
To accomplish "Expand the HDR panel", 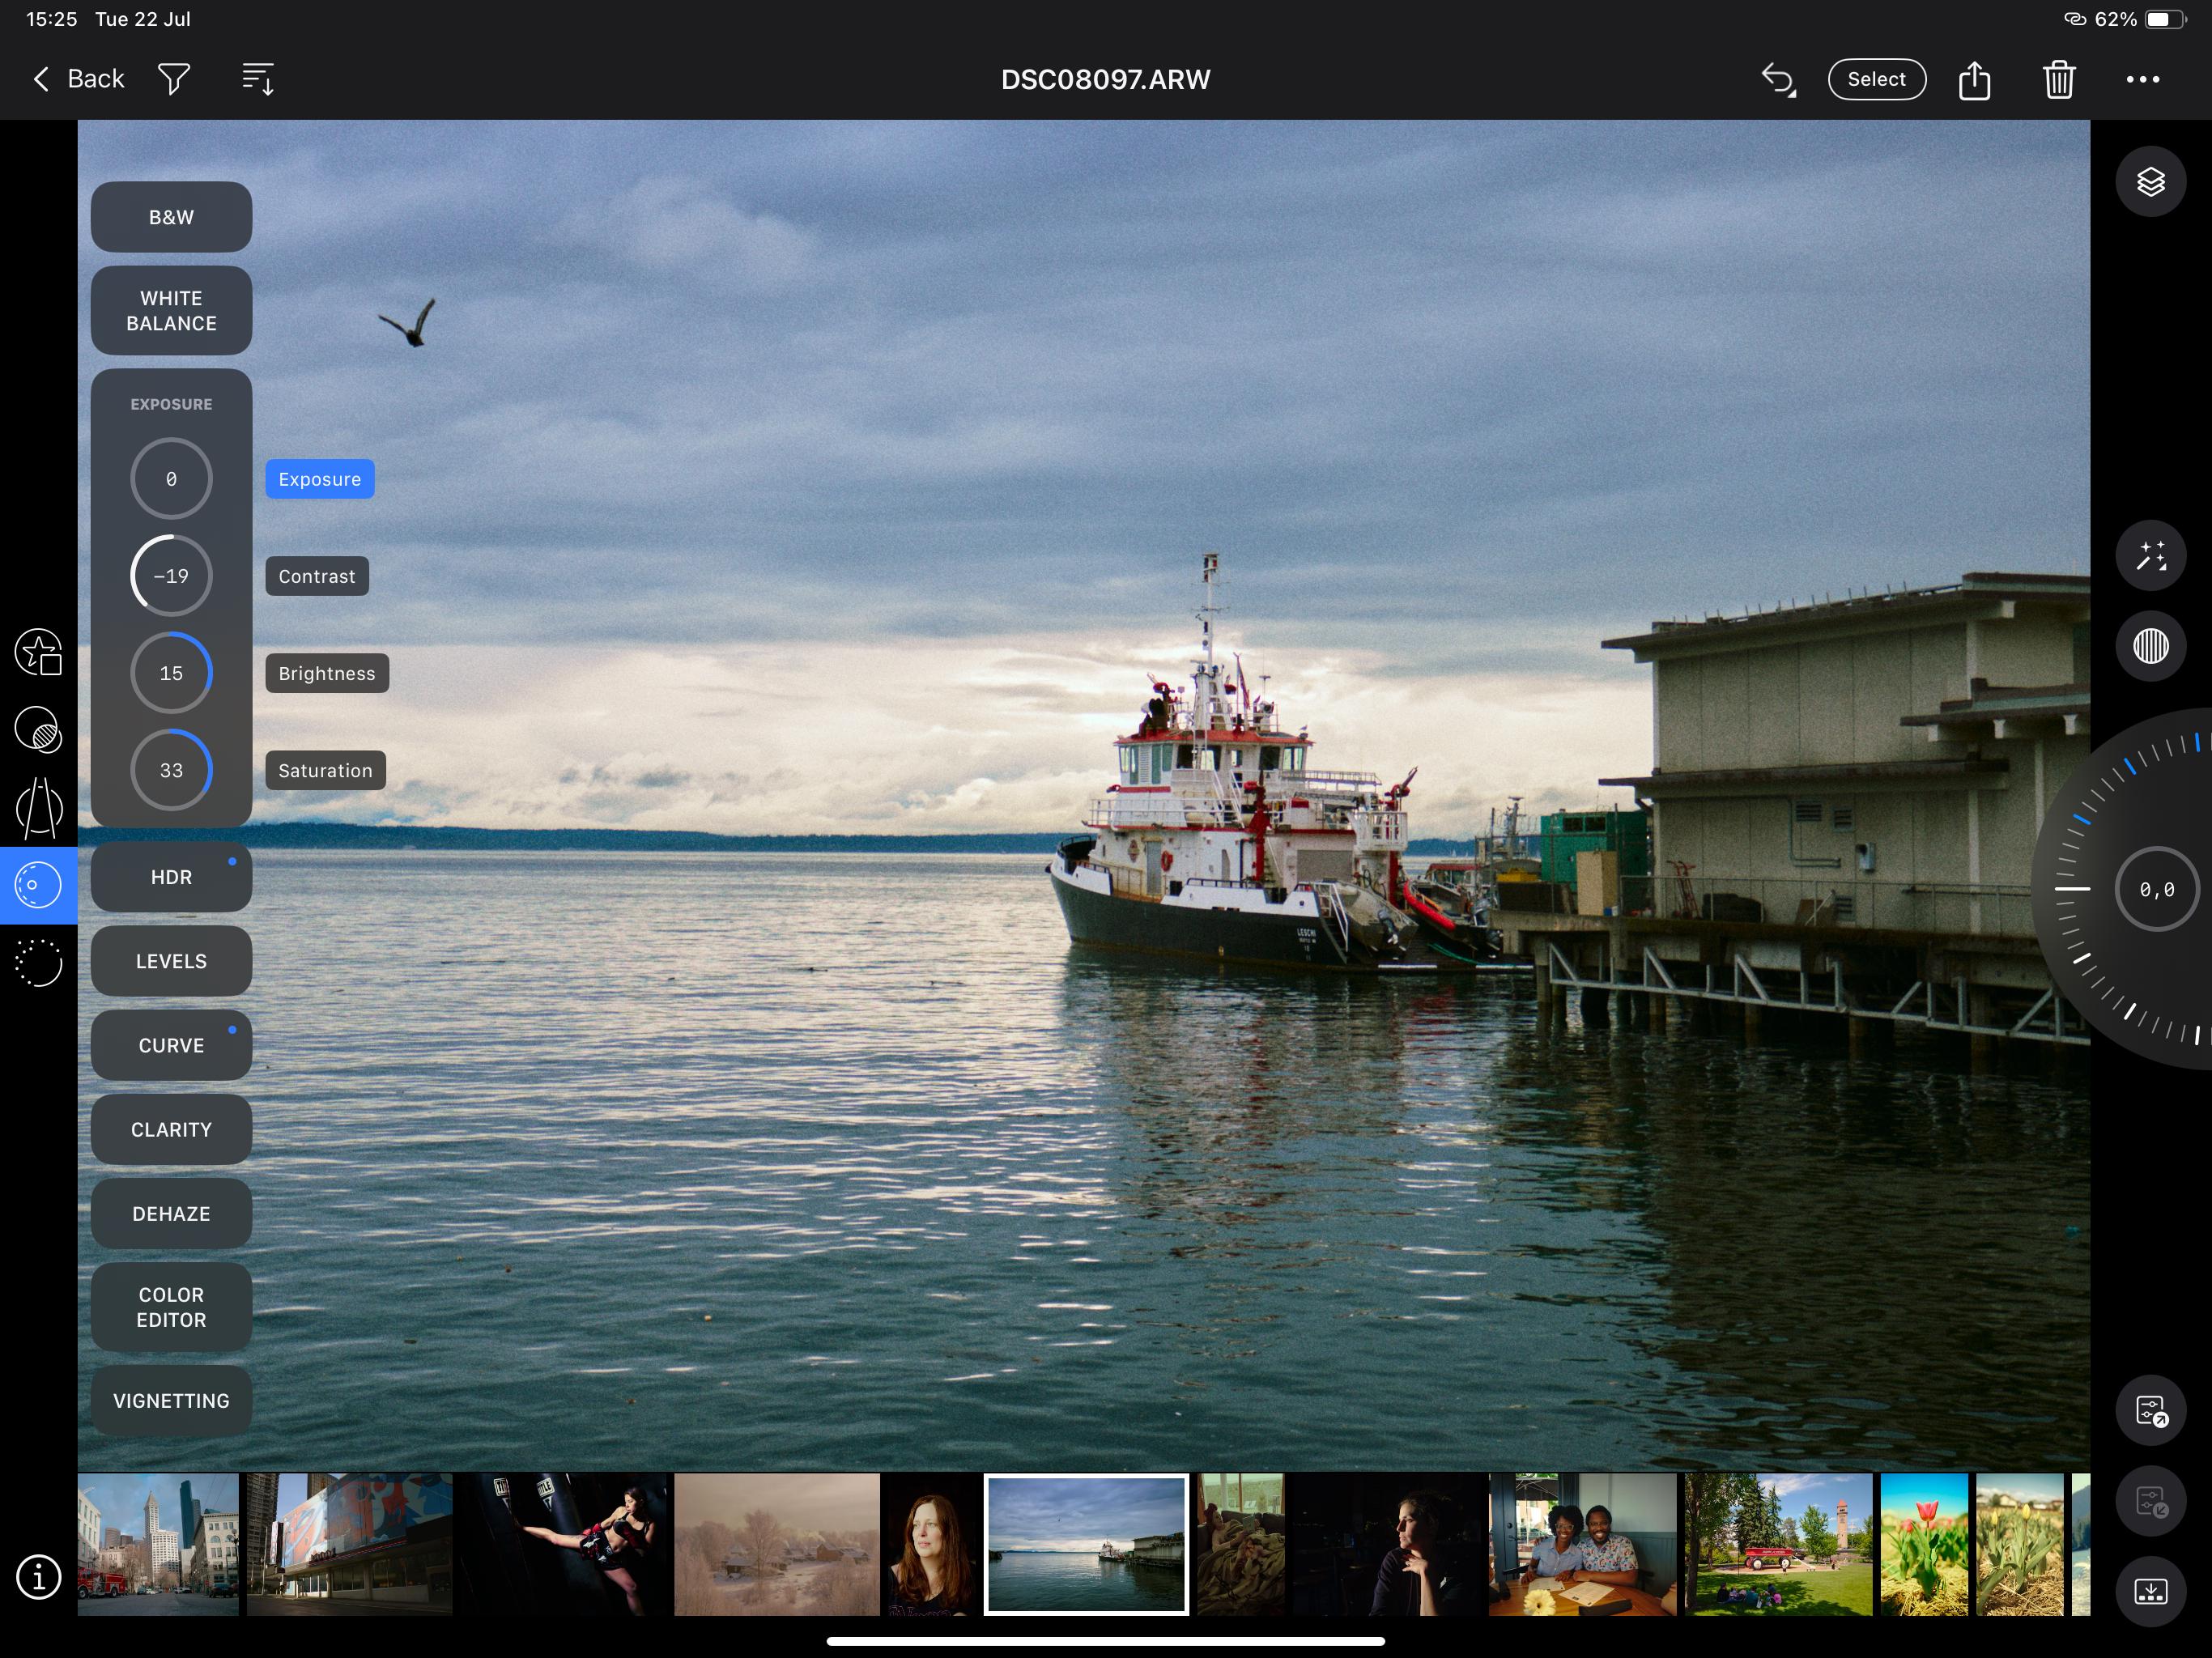I will (x=171, y=877).
